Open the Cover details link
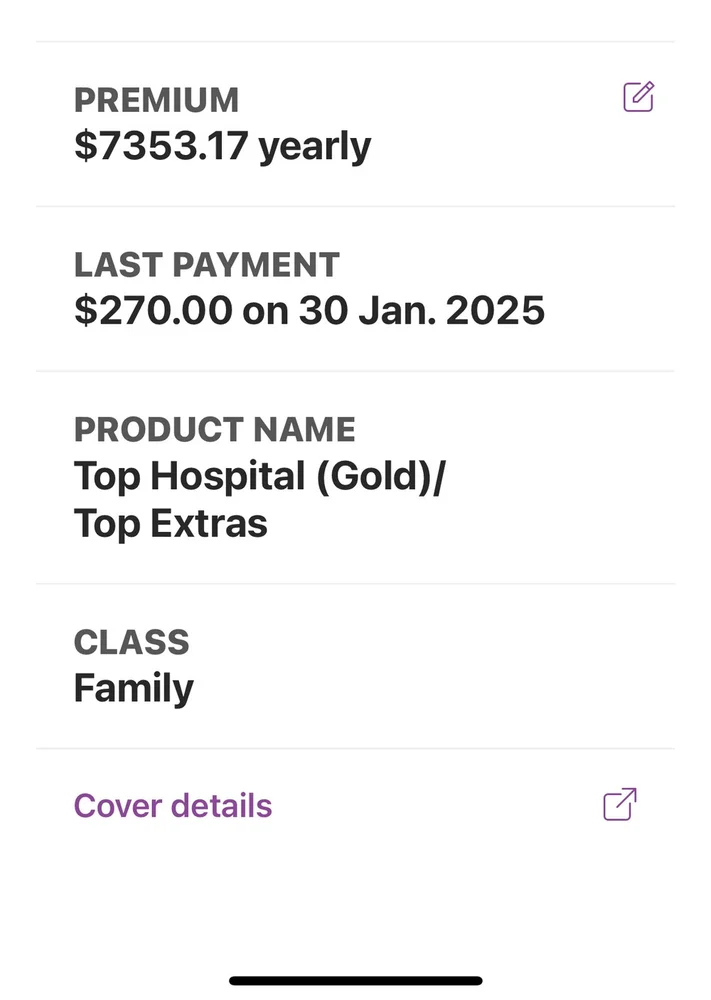 coord(173,805)
